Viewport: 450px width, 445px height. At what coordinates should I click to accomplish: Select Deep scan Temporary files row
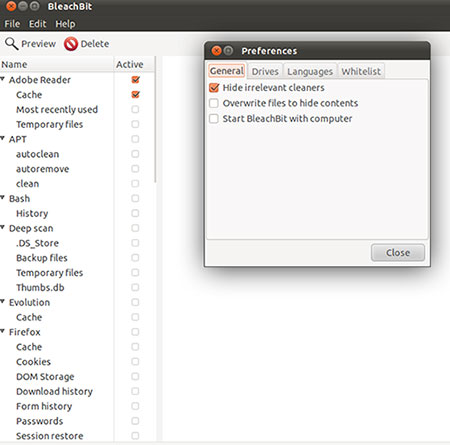(x=77, y=272)
